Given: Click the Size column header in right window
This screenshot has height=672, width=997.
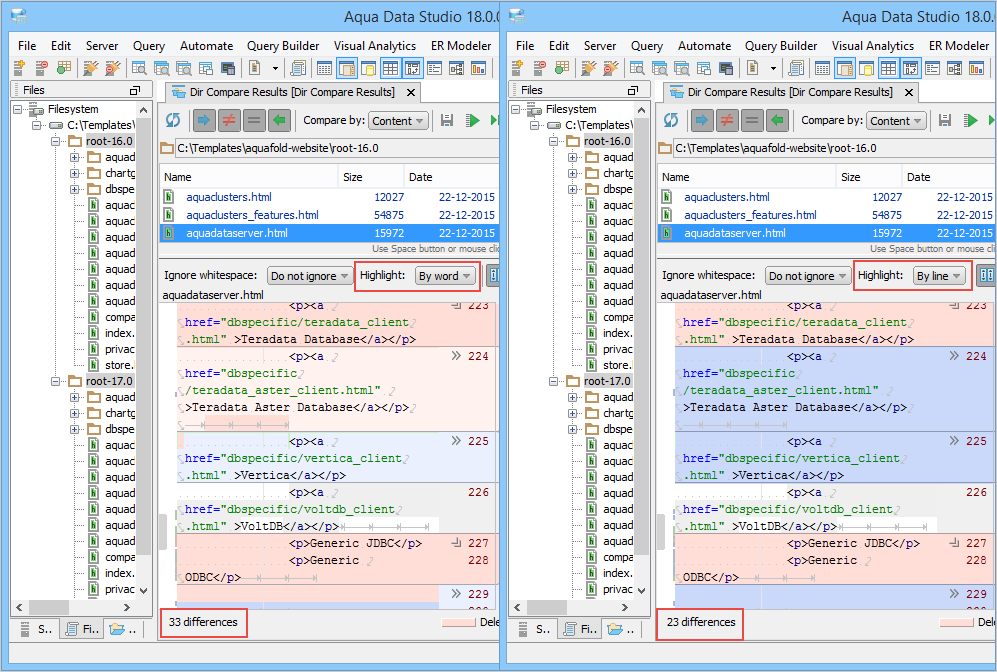Looking at the screenshot, I should (x=850, y=177).
